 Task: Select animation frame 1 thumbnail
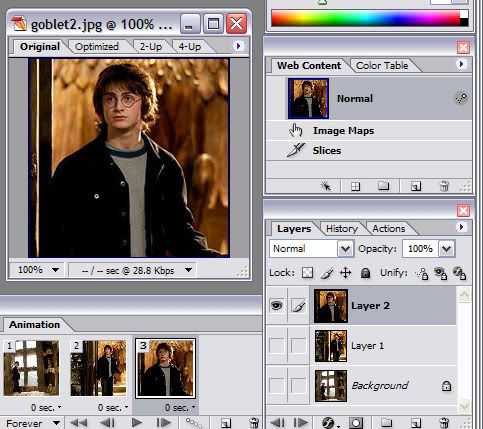point(31,368)
